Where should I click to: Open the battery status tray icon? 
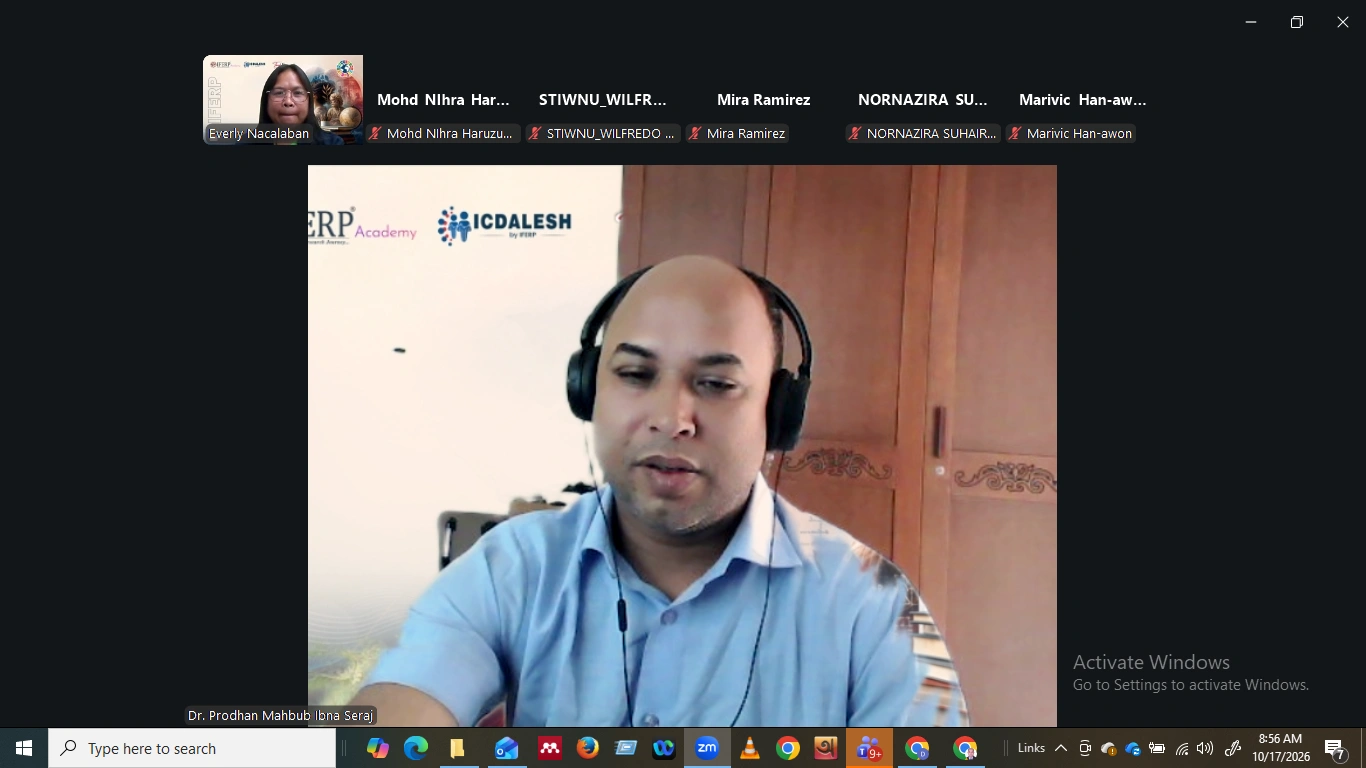tap(1157, 748)
